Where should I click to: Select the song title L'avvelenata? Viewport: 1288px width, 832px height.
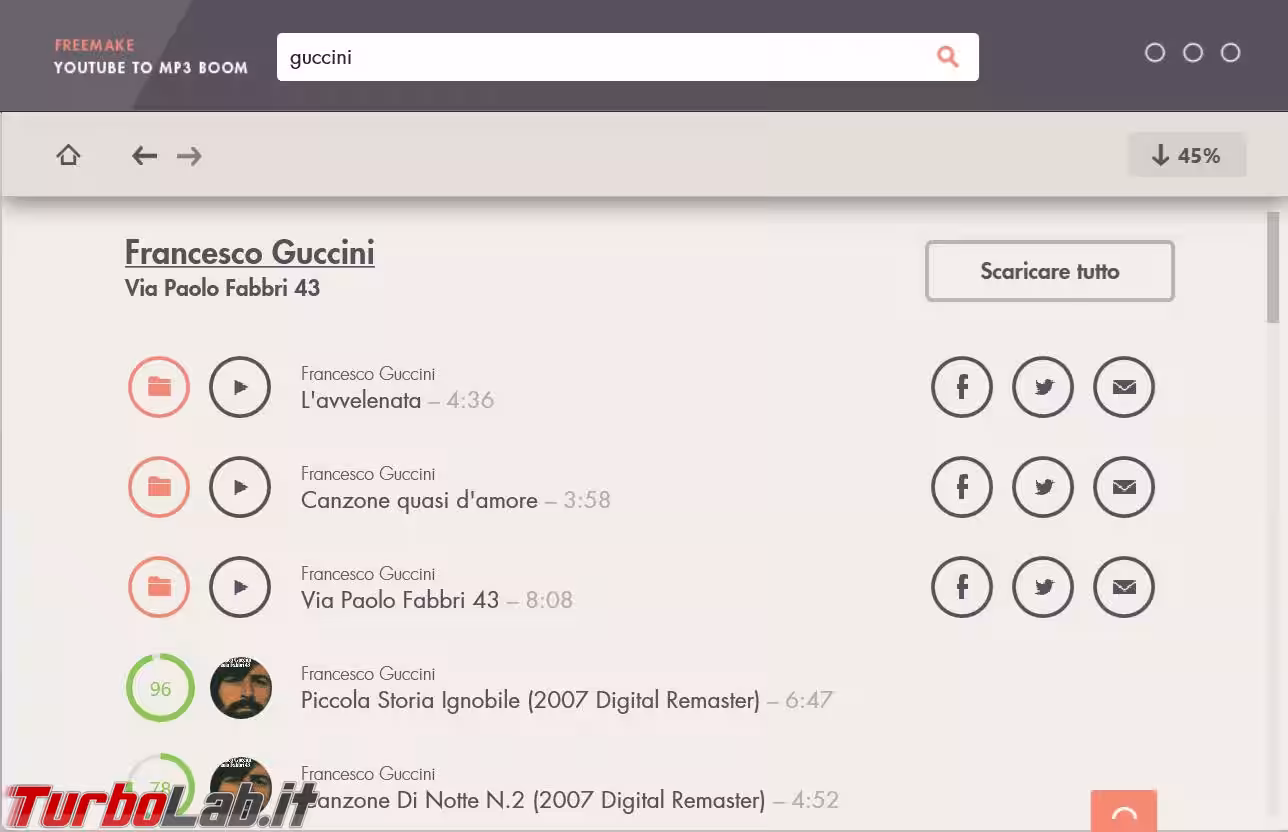tap(361, 400)
